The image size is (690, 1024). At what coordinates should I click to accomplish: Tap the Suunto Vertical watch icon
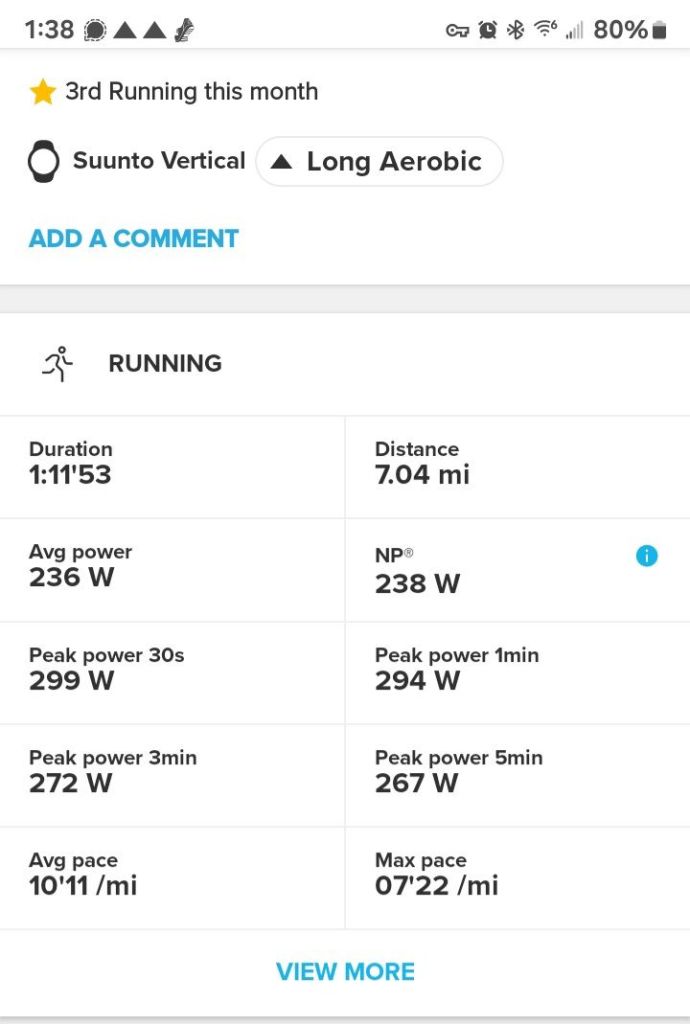point(43,161)
